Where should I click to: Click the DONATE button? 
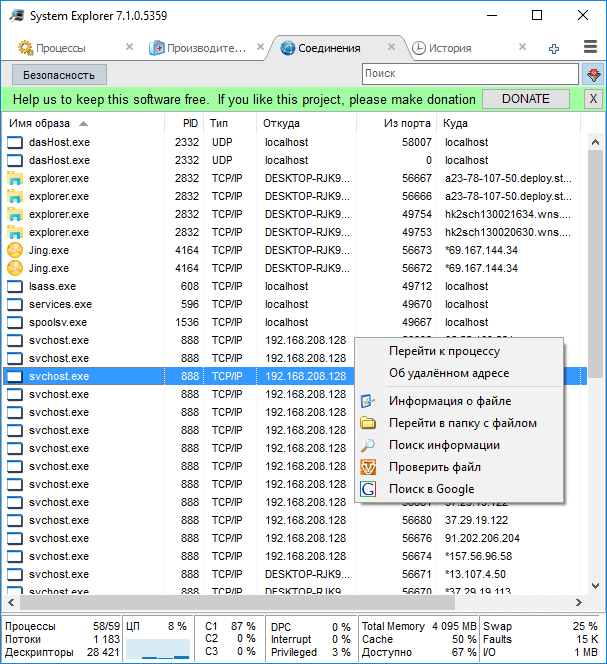click(x=526, y=99)
